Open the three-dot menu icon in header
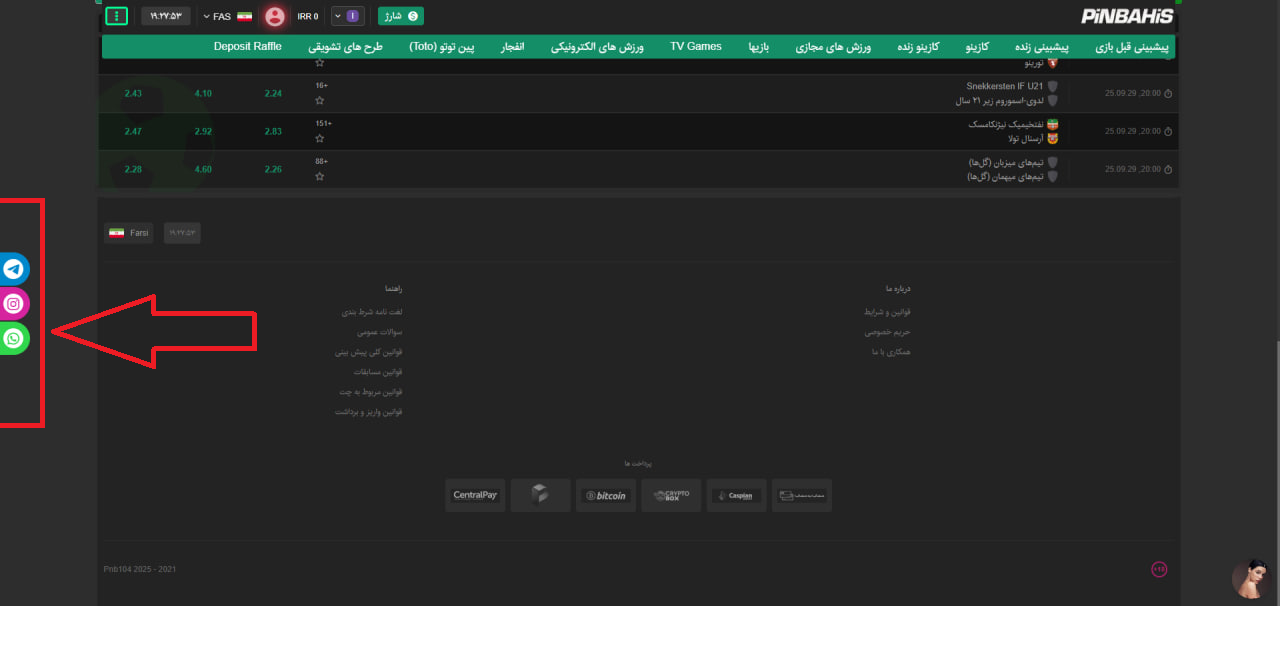The width and height of the screenshot is (1280, 648). coord(117,16)
